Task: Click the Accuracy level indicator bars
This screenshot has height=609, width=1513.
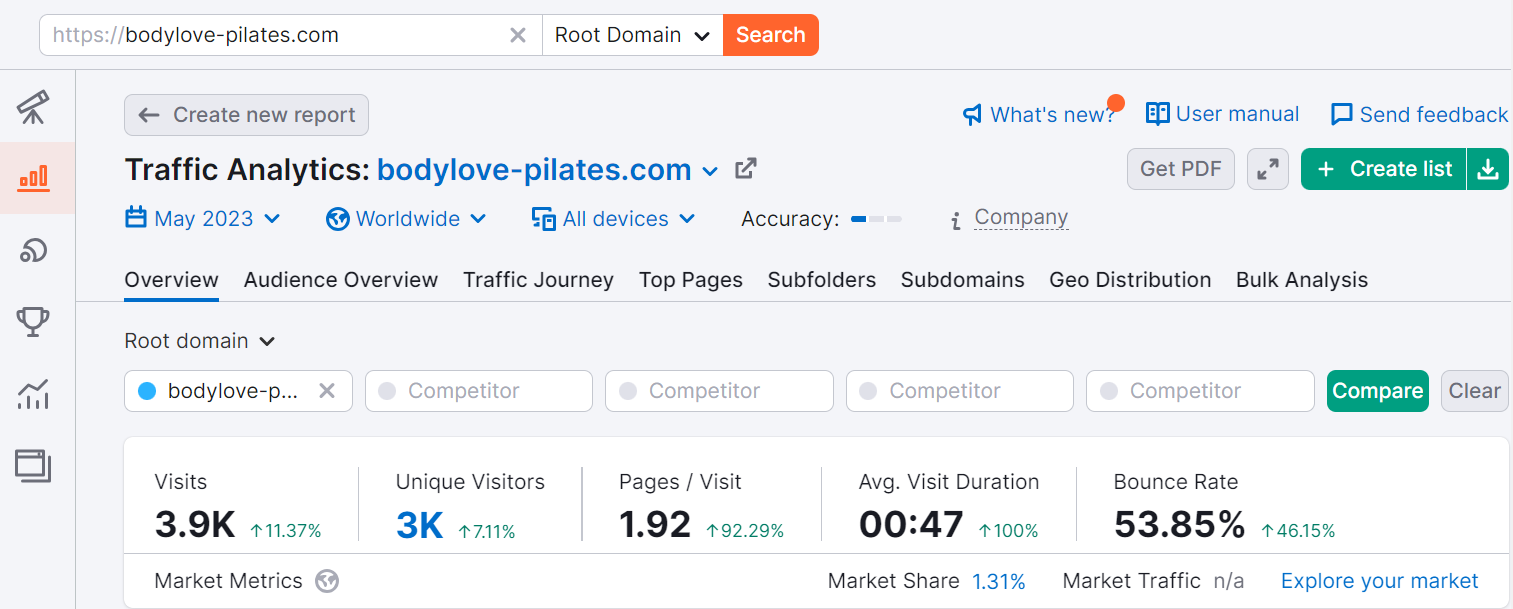Action: pyautogui.click(x=875, y=218)
